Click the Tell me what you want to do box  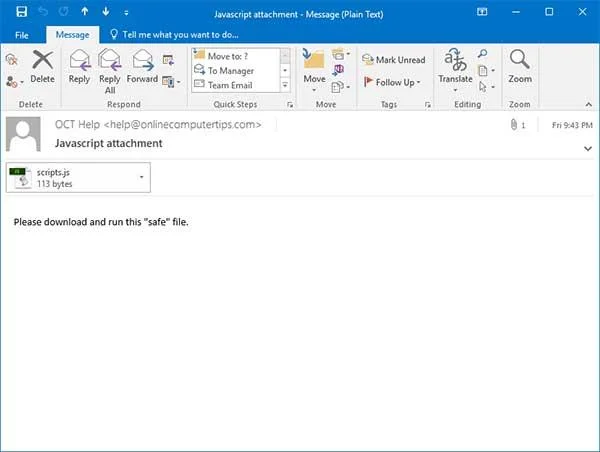pyautogui.click(x=174, y=35)
